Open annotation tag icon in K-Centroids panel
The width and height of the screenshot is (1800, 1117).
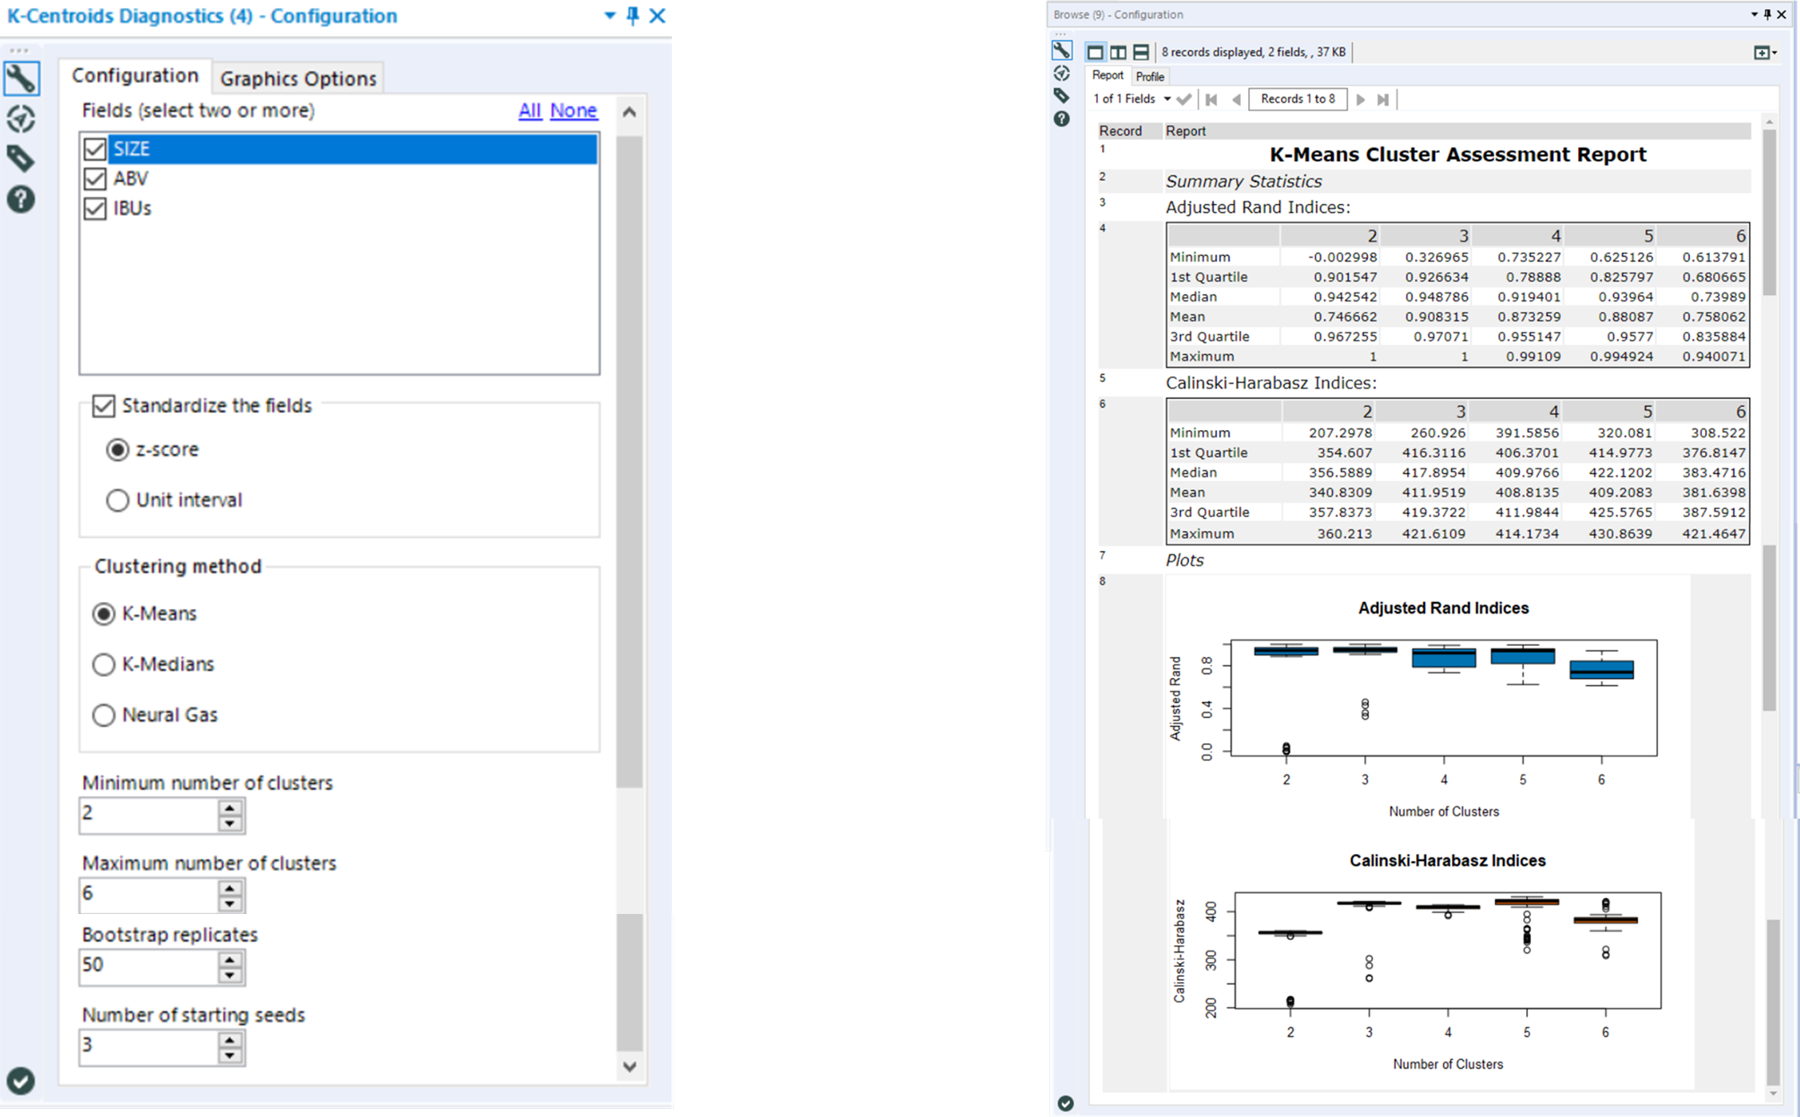coord(21,159)
